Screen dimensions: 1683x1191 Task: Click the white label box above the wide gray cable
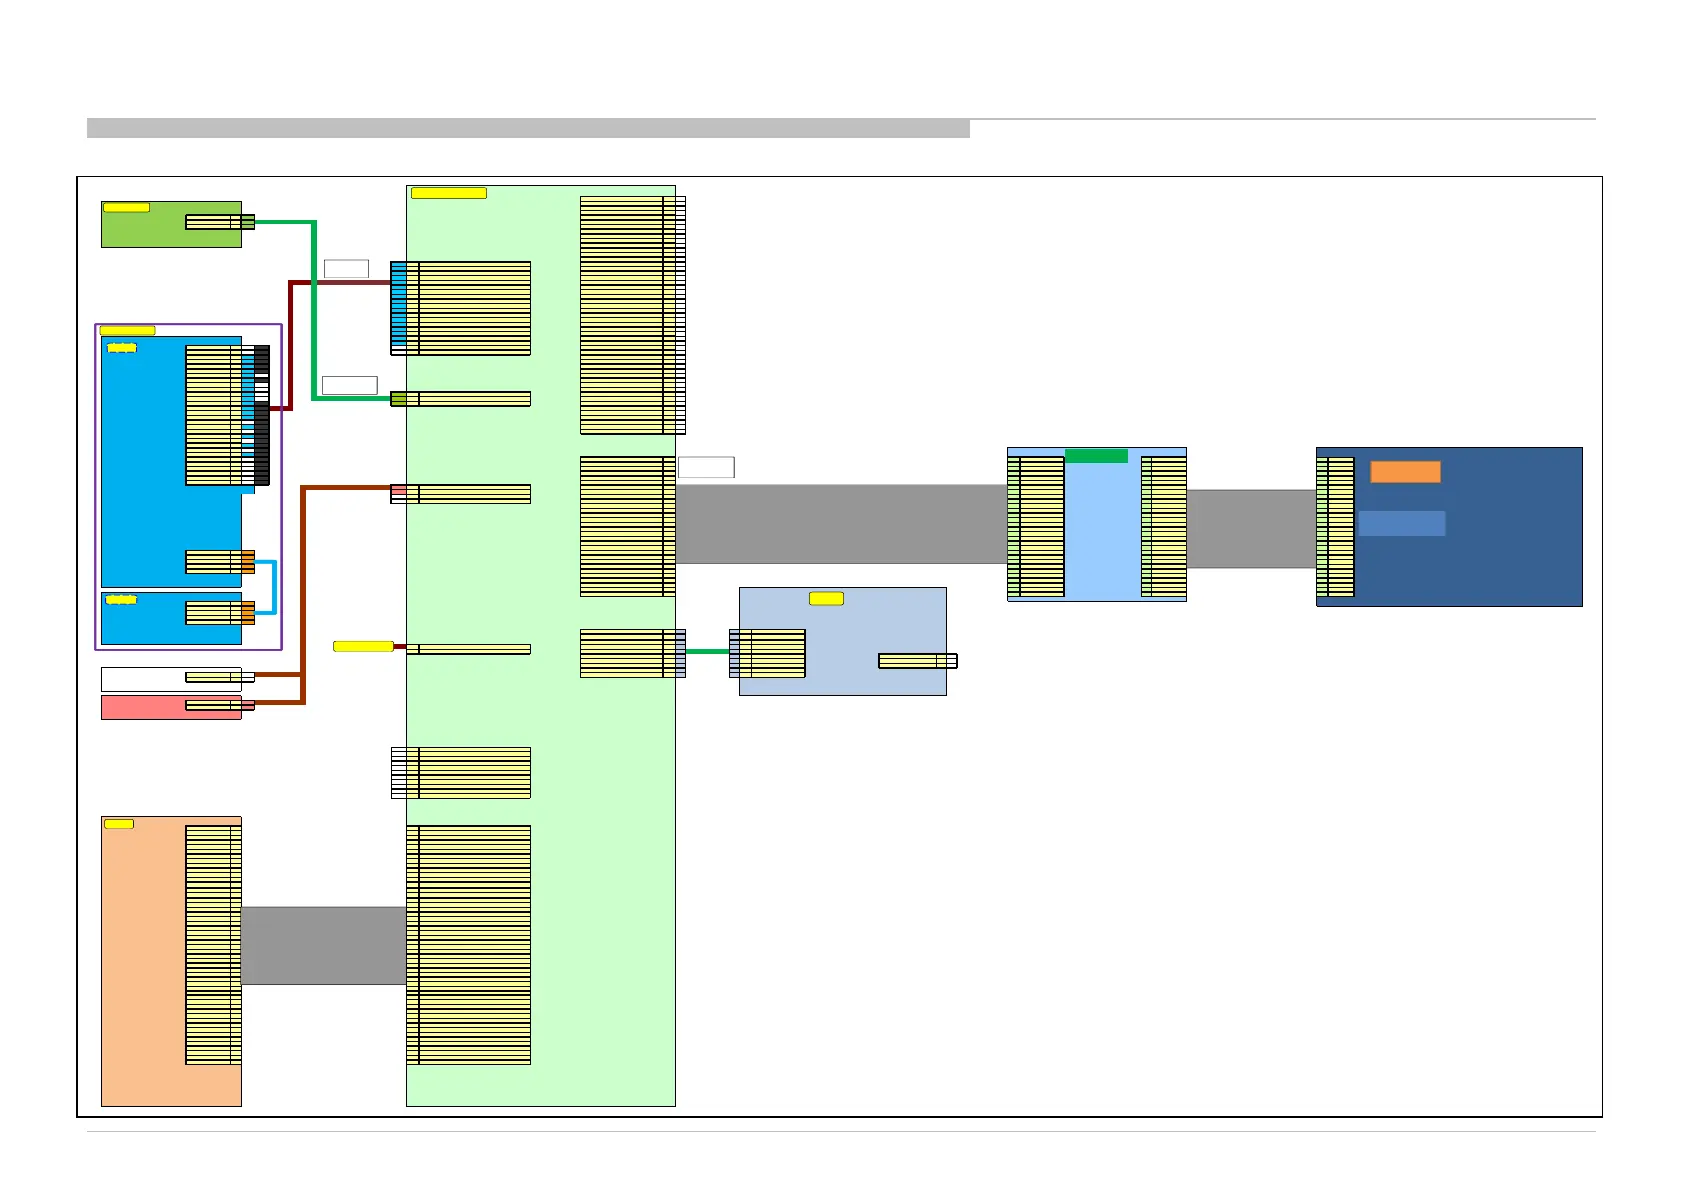click(x=706, y=467)
